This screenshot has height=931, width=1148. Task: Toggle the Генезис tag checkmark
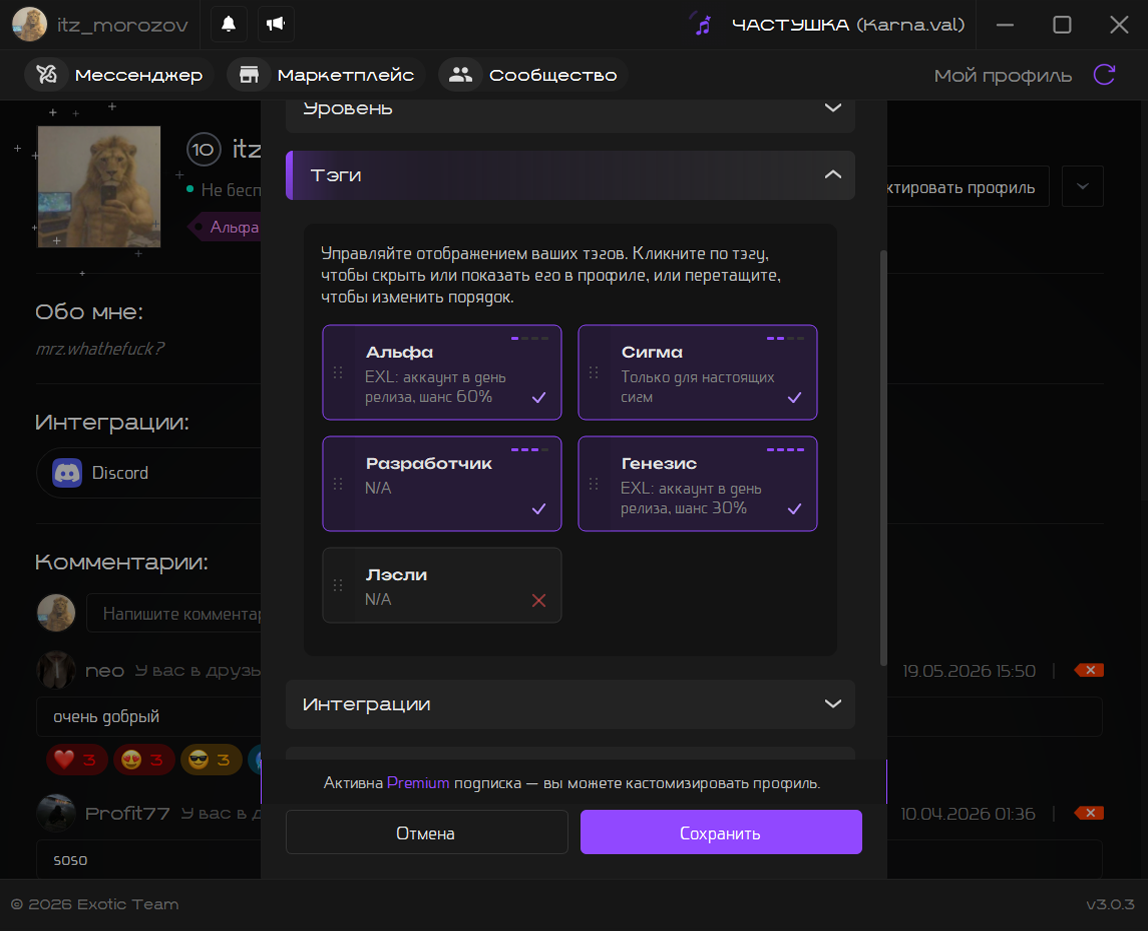click(x=794, y=509)
